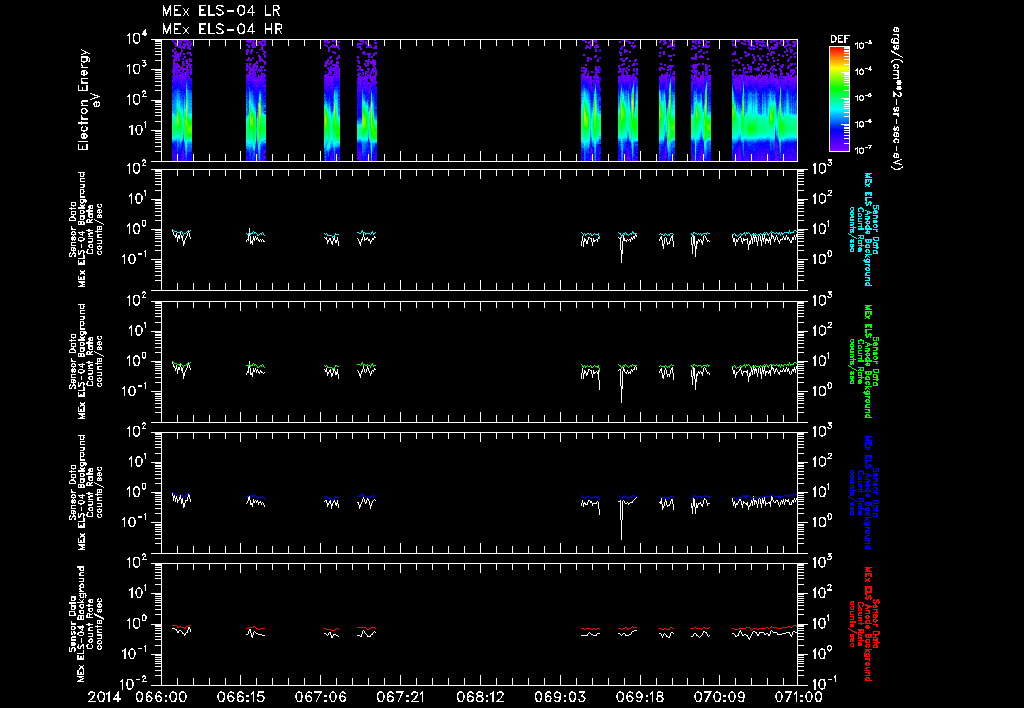
Task: Click the left 'ELS-04 Background Count Rate' label of the cyan panel
Action: coord(86,229)
